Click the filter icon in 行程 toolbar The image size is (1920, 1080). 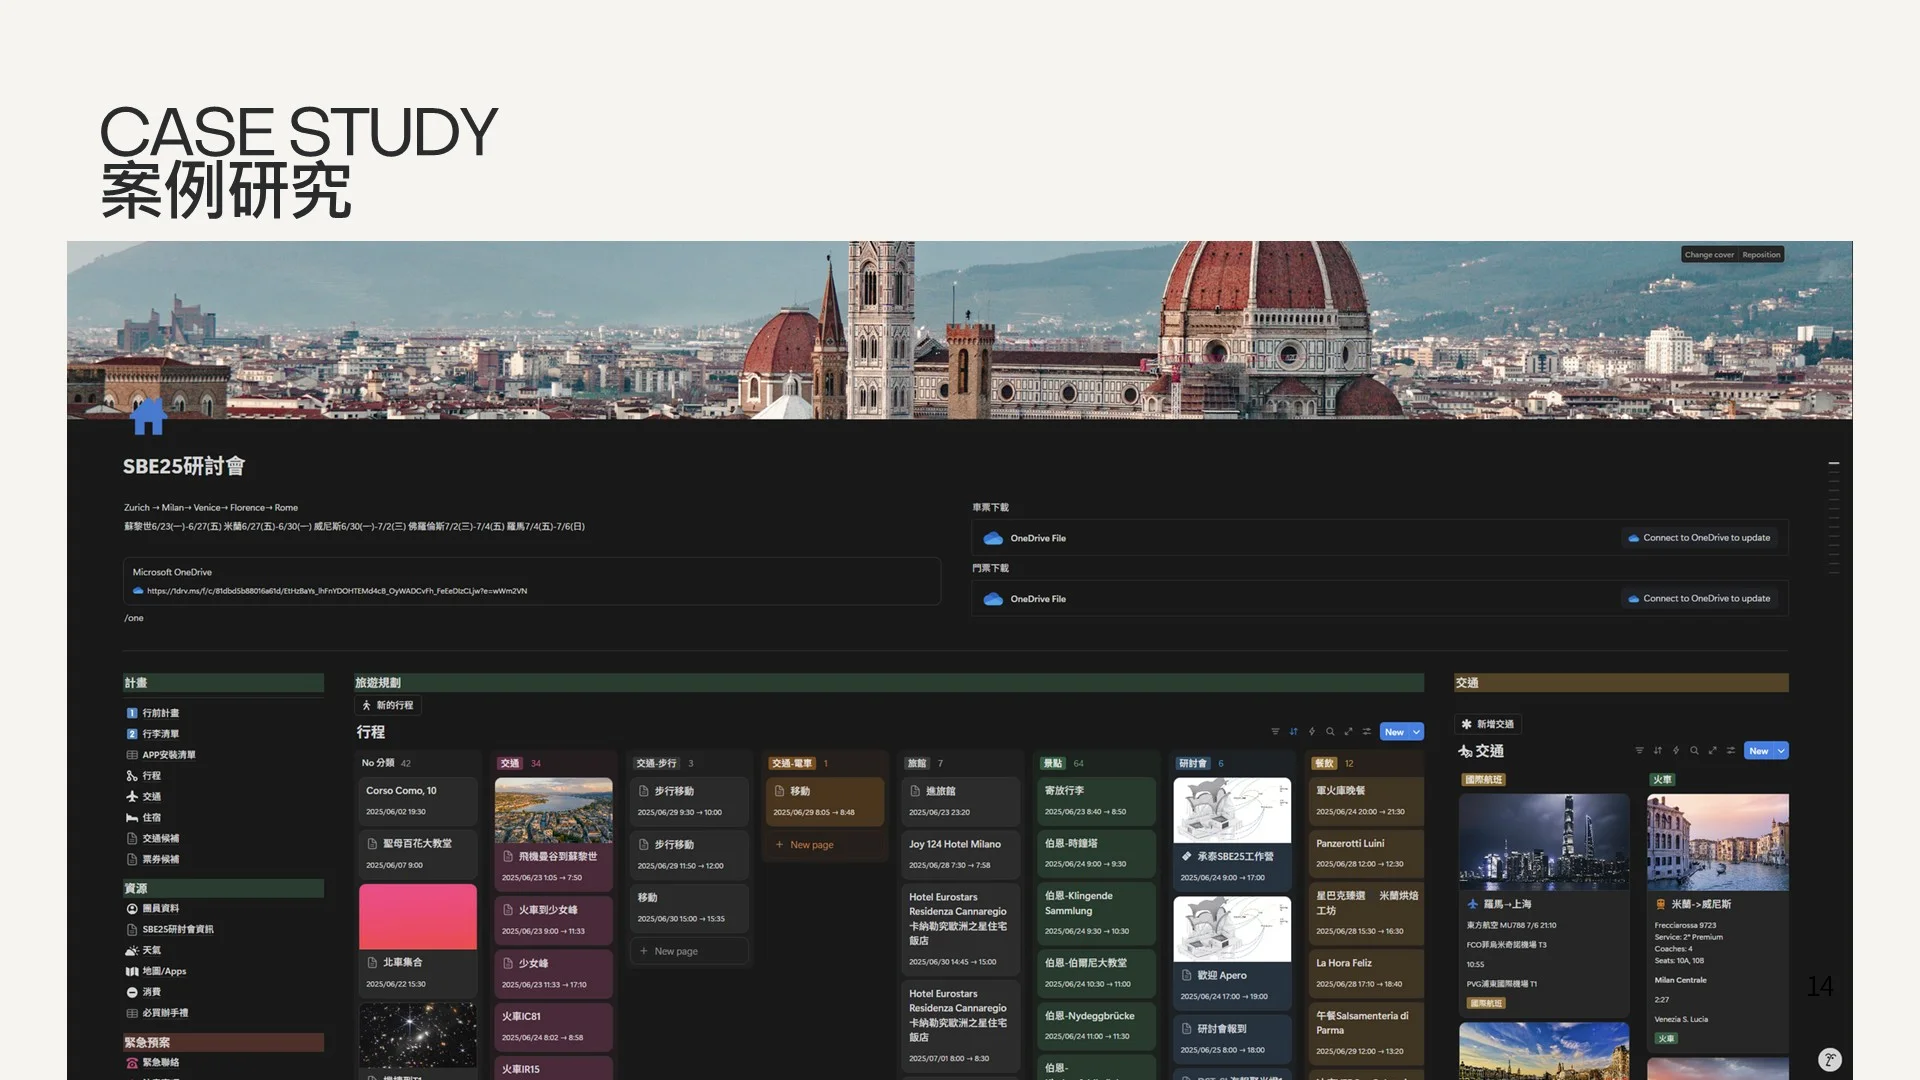coord(1275,732)
